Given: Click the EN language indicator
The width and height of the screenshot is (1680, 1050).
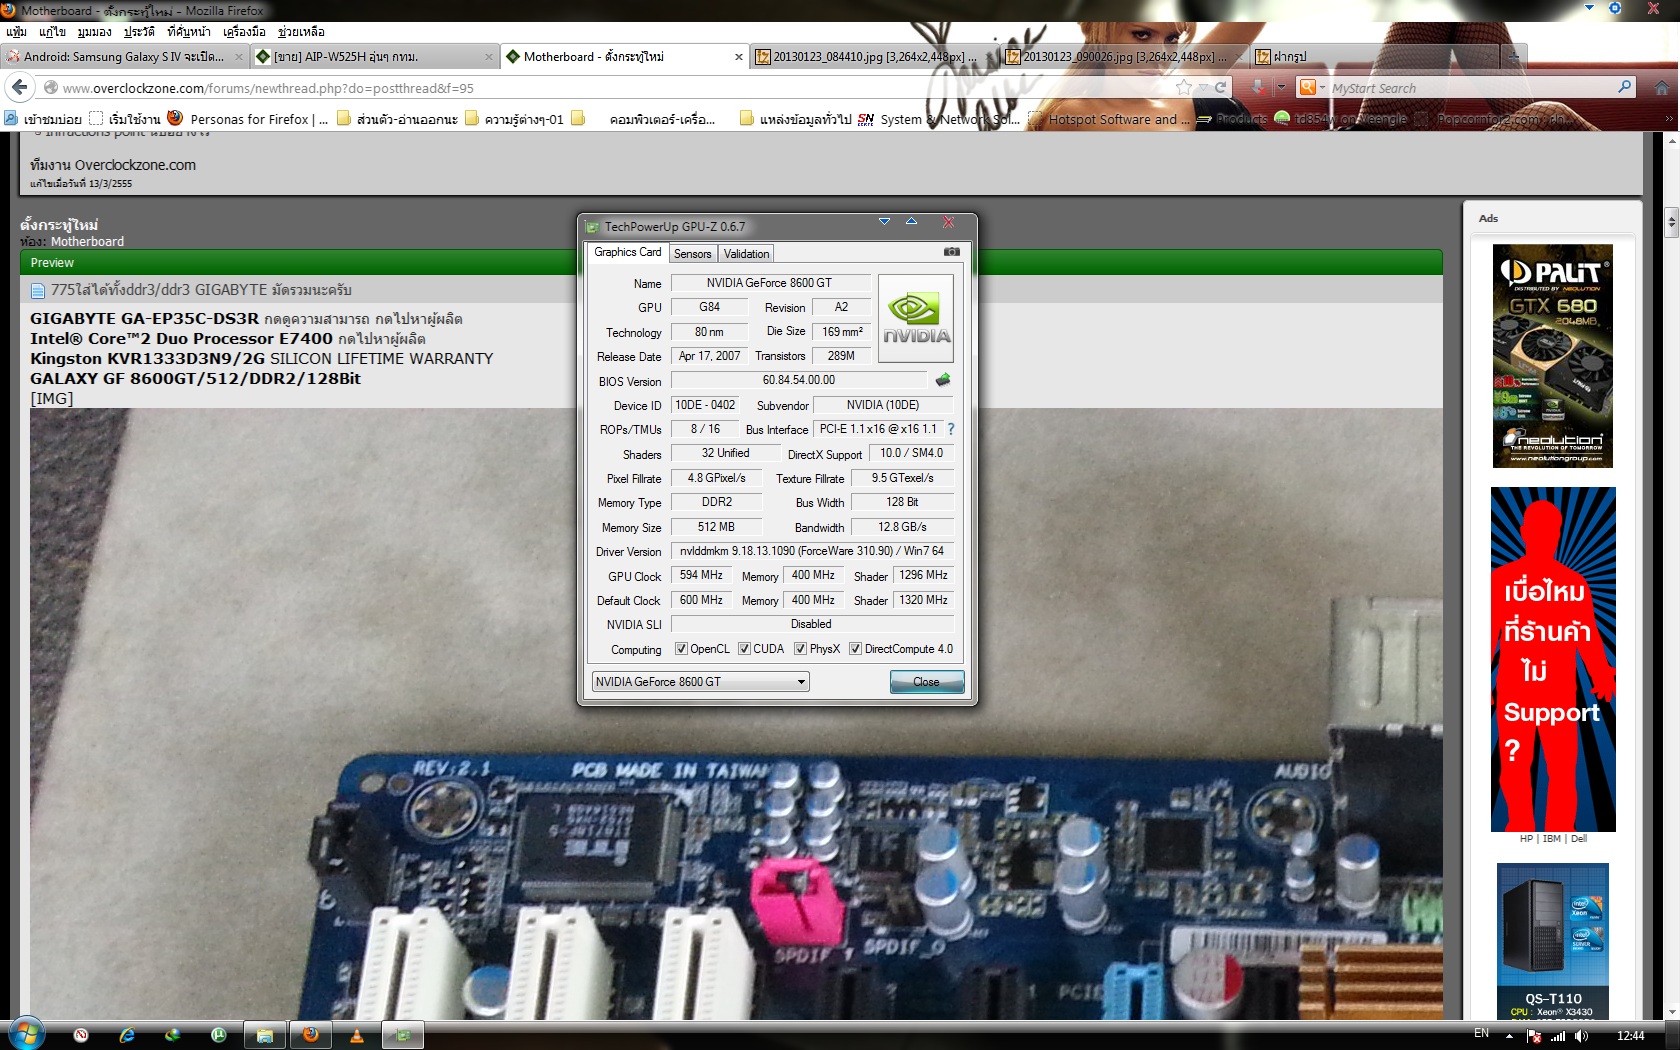Looking at the screenshot, I should [1481, 1034].
